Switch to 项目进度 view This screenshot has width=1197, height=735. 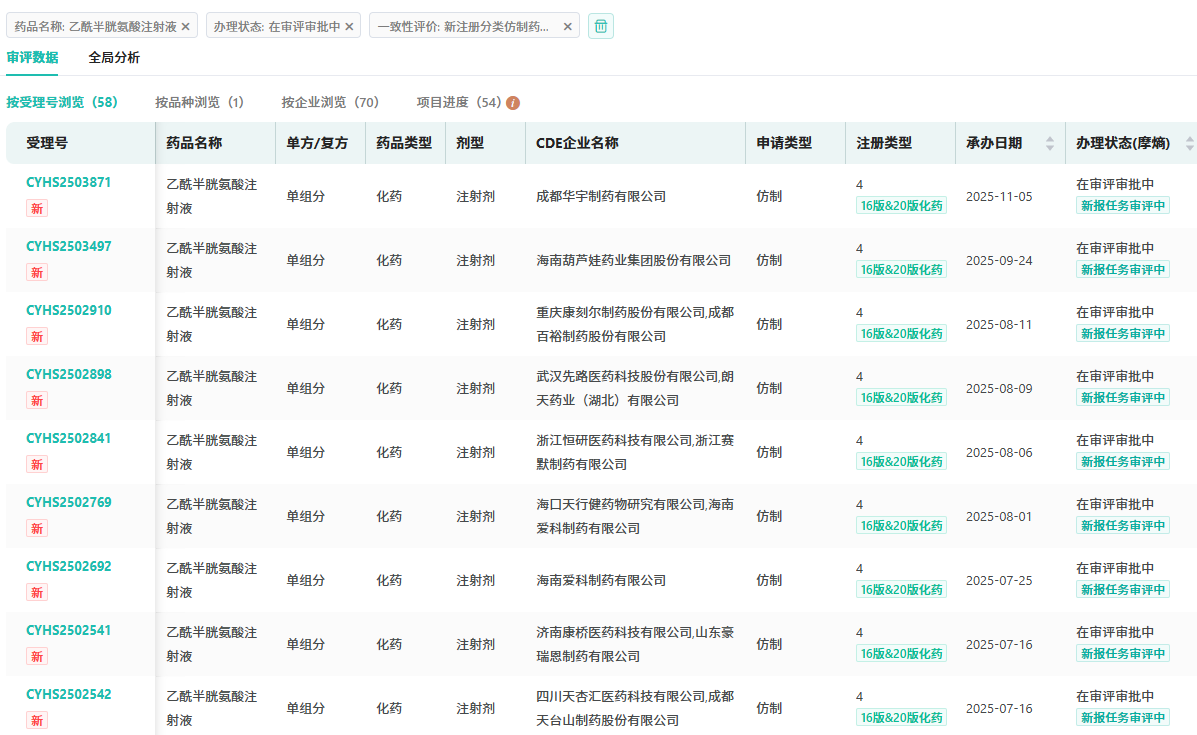(459, 102)
